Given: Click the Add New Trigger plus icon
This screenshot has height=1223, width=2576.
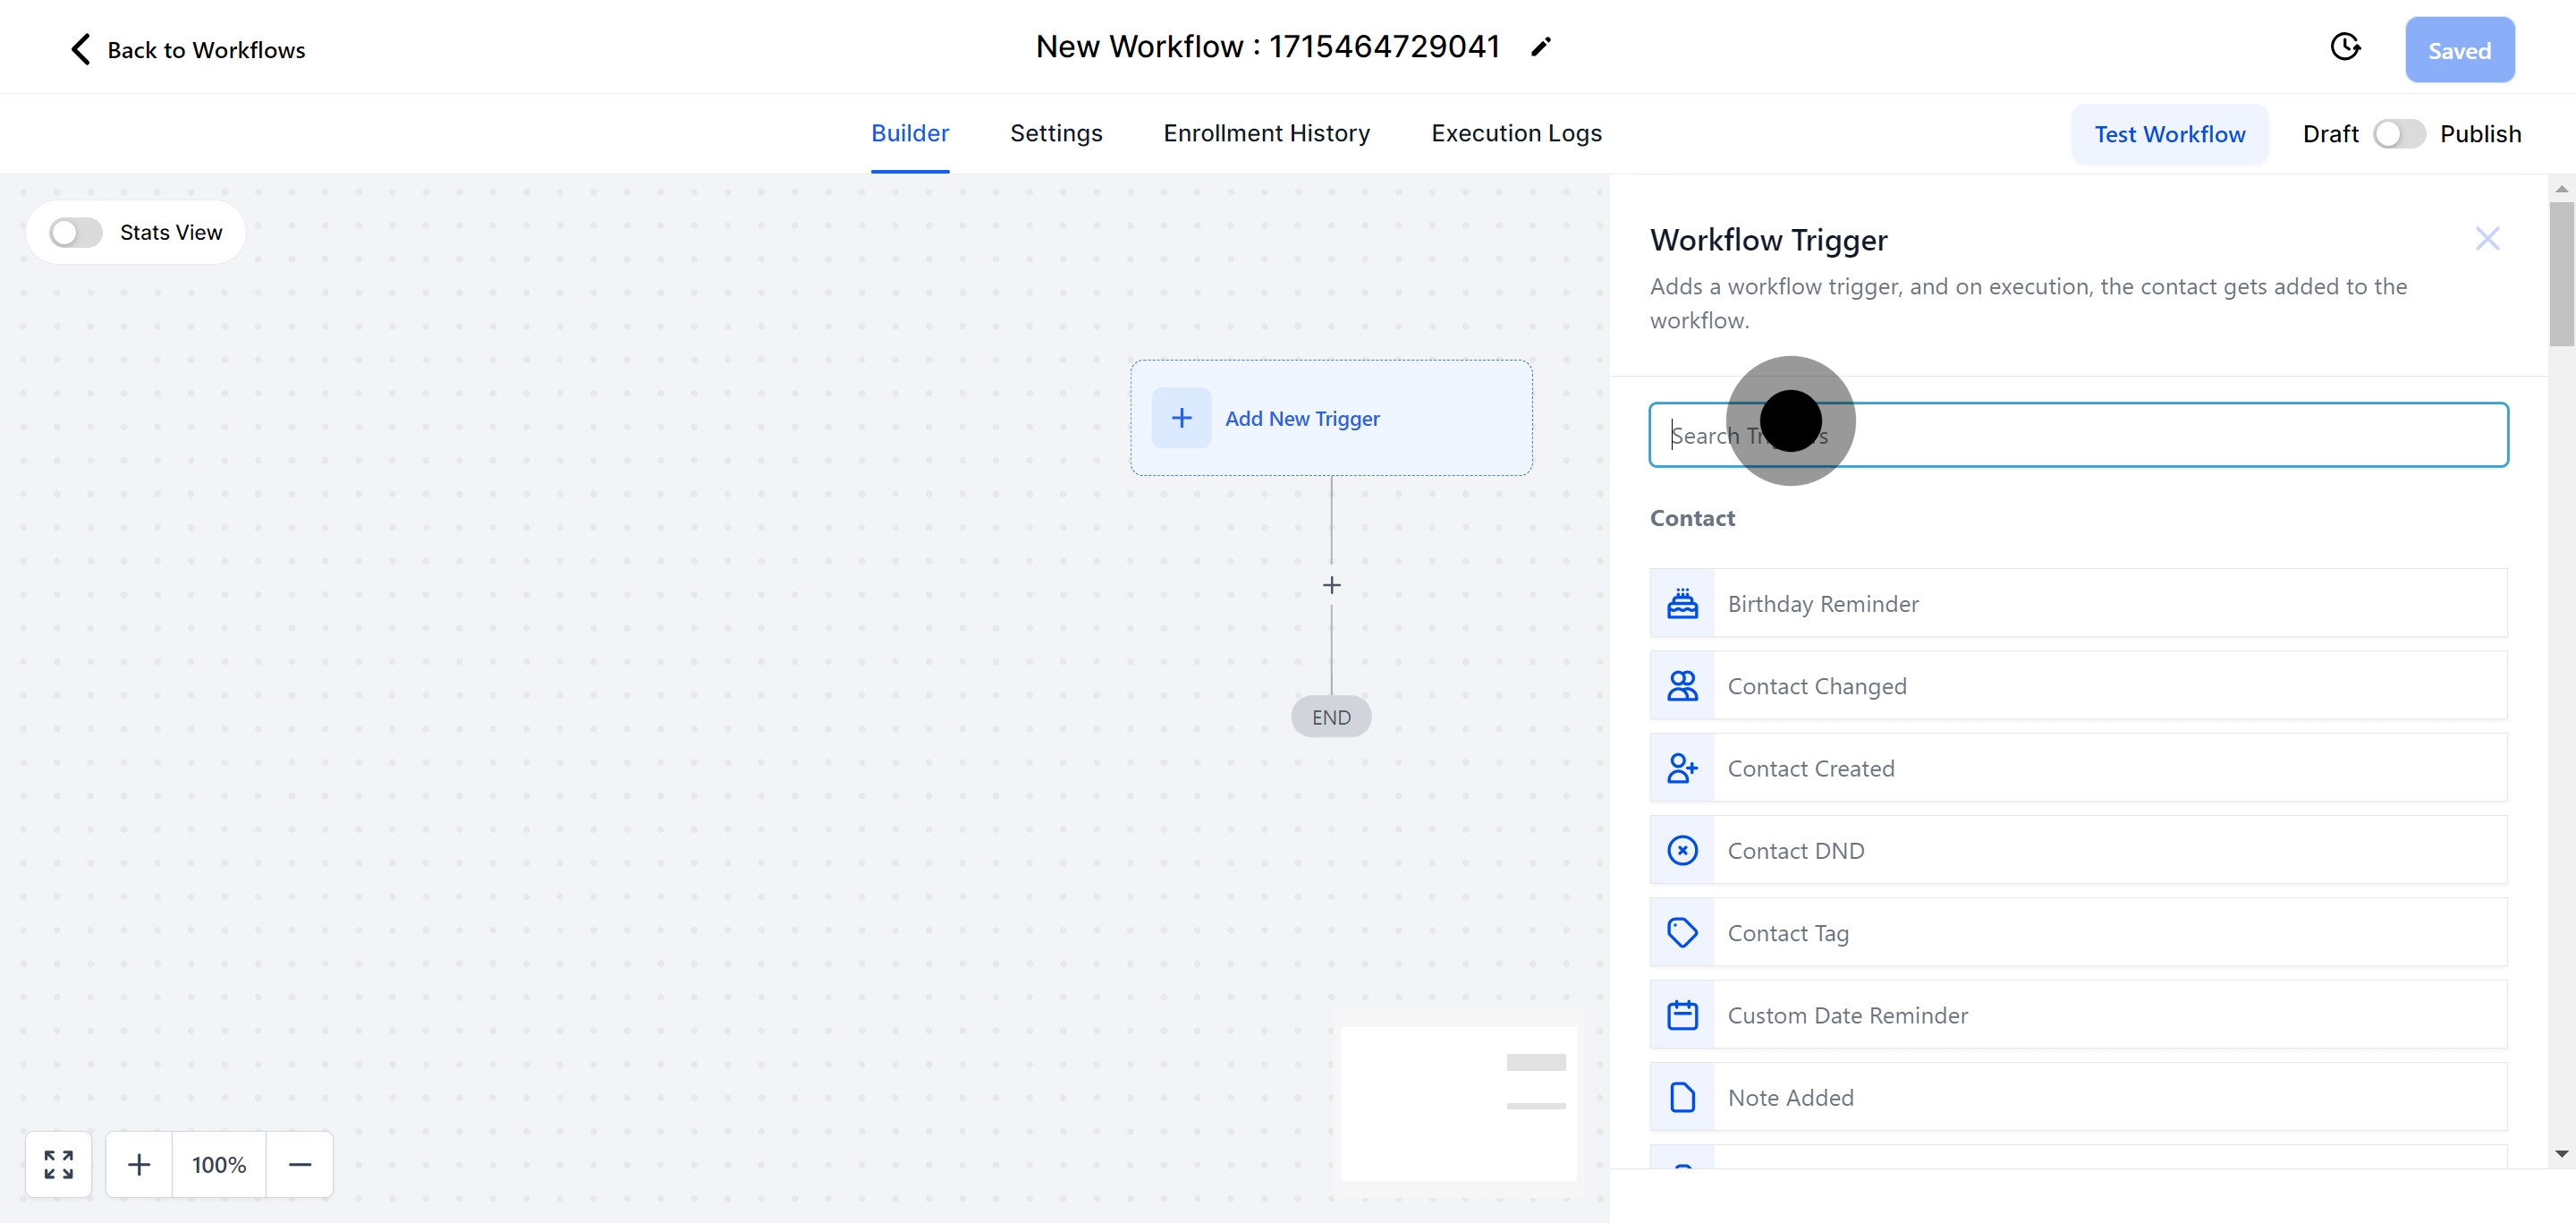Looking at the screenshot, I should coord(1181,418).
